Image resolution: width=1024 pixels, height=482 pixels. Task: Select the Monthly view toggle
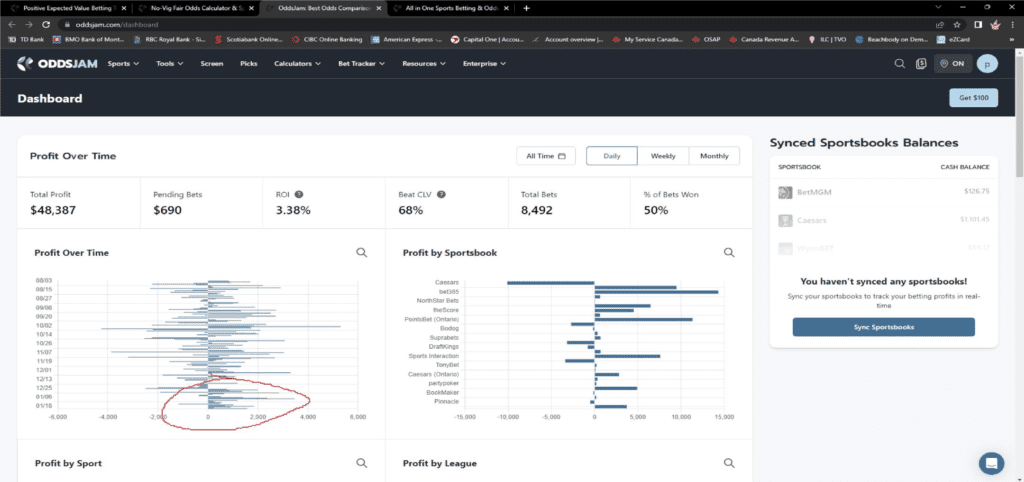click(714, 156)
